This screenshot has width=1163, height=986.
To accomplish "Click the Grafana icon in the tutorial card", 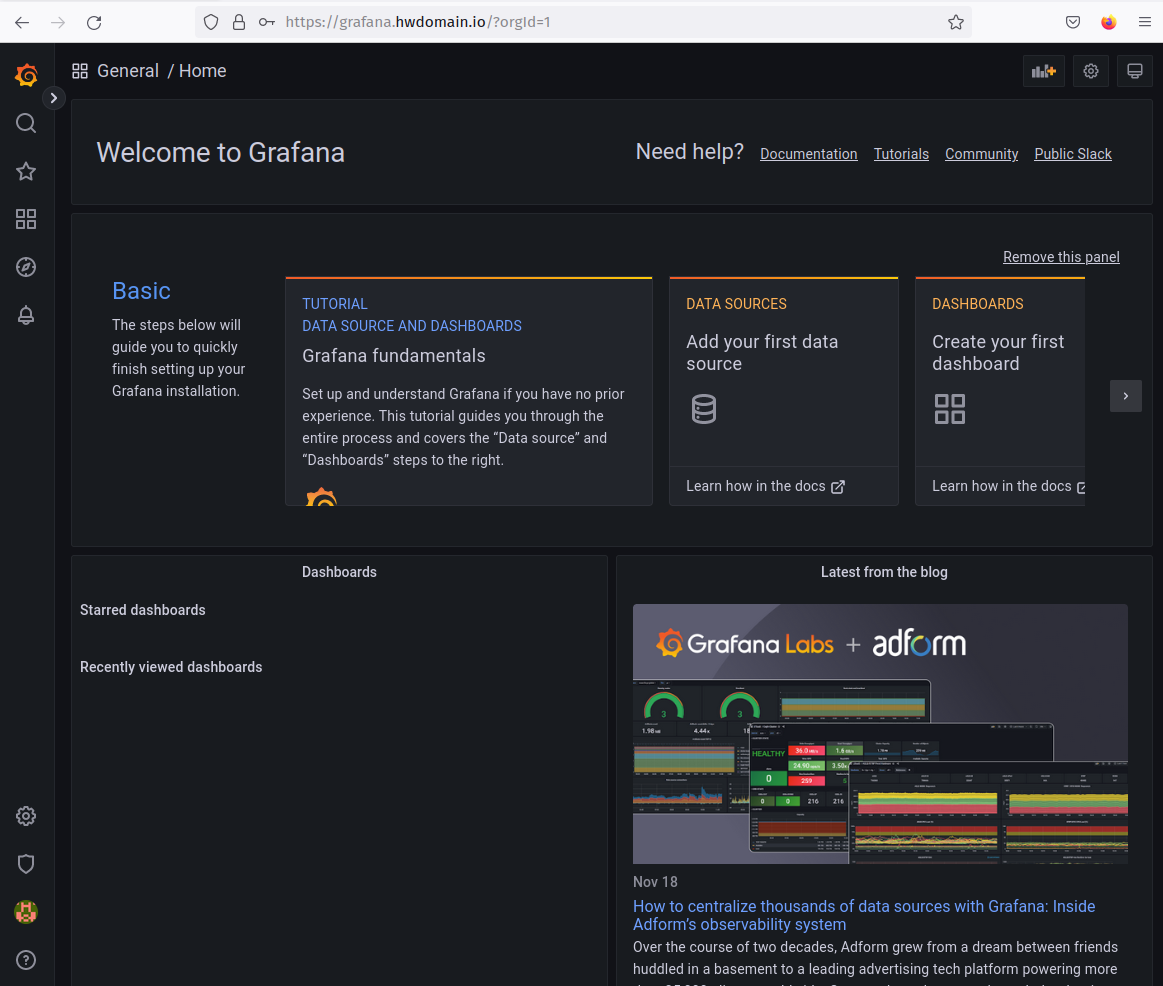I will click(x=321, y=496).
